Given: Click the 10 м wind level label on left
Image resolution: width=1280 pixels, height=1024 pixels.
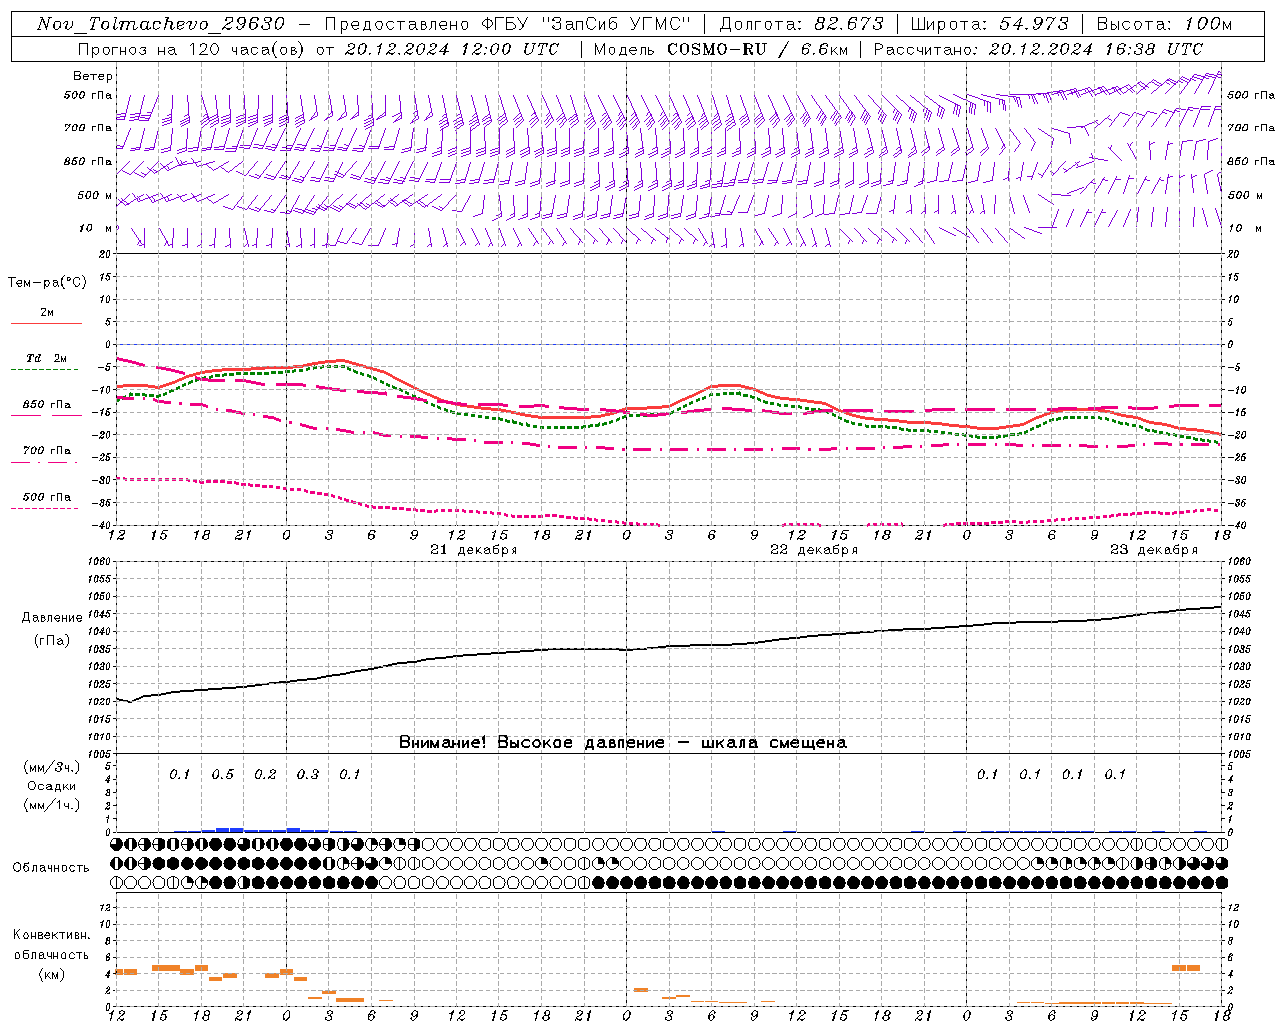Looking at the screenshot, I should pyautogui.click(x=95, y=228).
